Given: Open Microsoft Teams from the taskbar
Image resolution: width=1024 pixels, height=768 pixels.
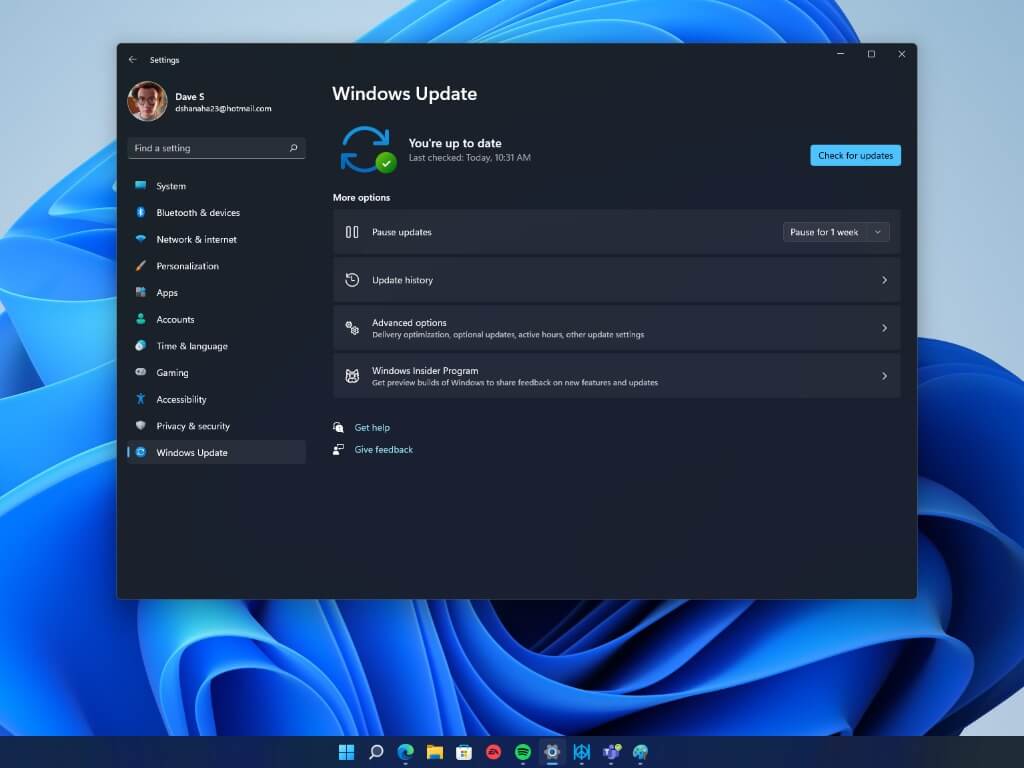Looking at the screenshot, I should click(611, 752).
